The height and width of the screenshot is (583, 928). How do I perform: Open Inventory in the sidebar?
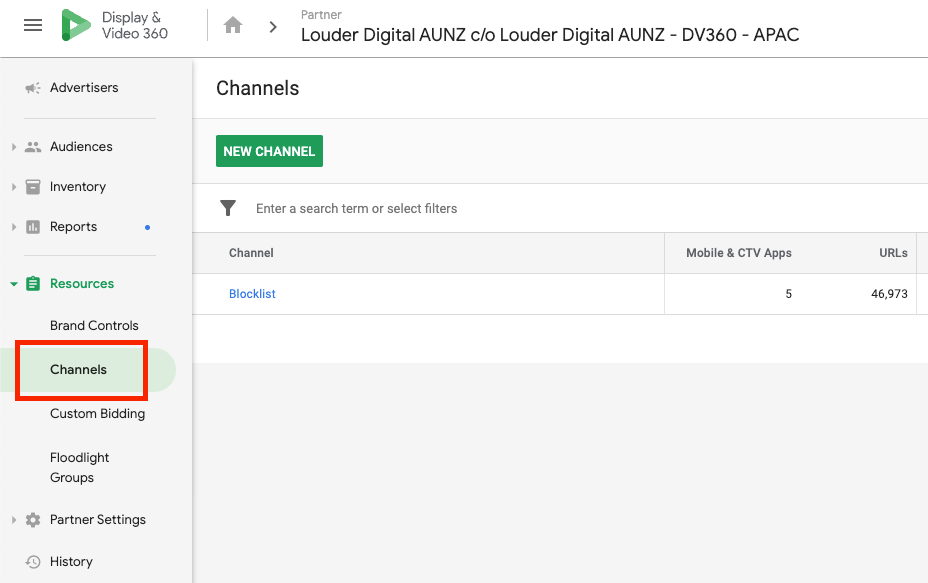(78, 187)
